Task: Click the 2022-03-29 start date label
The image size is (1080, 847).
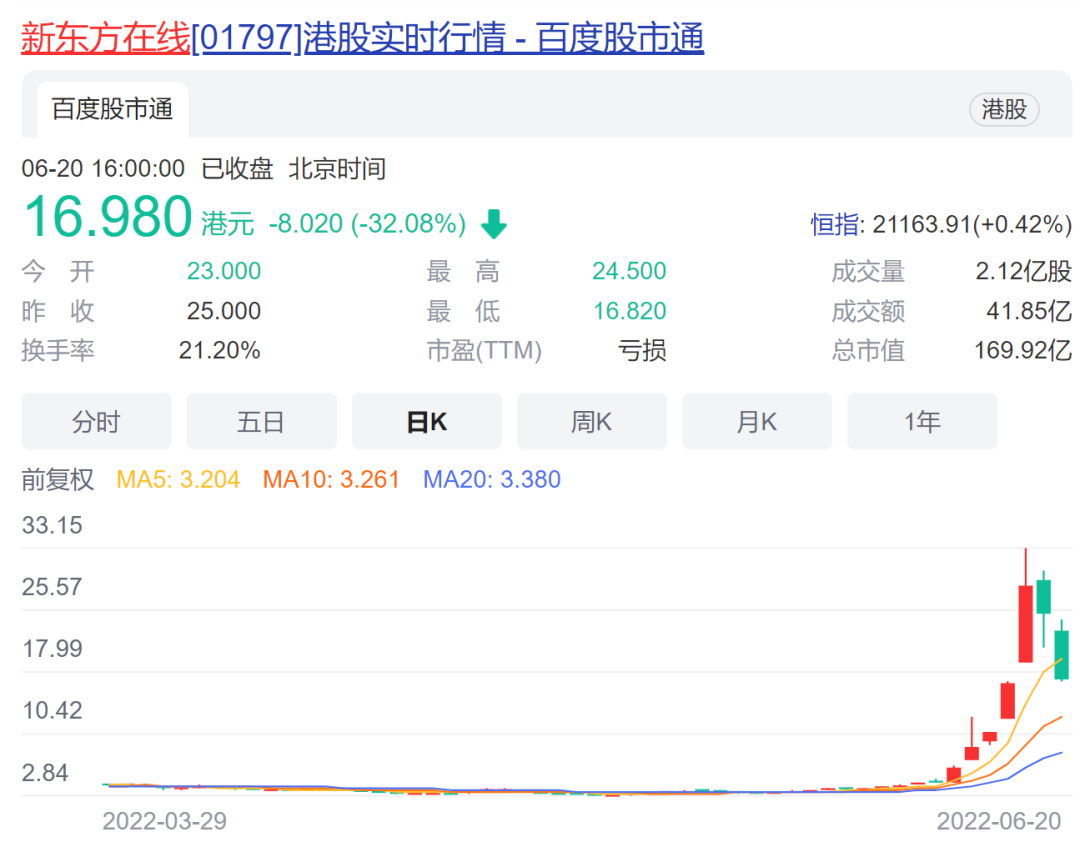Action: pyautogui.click(x=164, y=822)
